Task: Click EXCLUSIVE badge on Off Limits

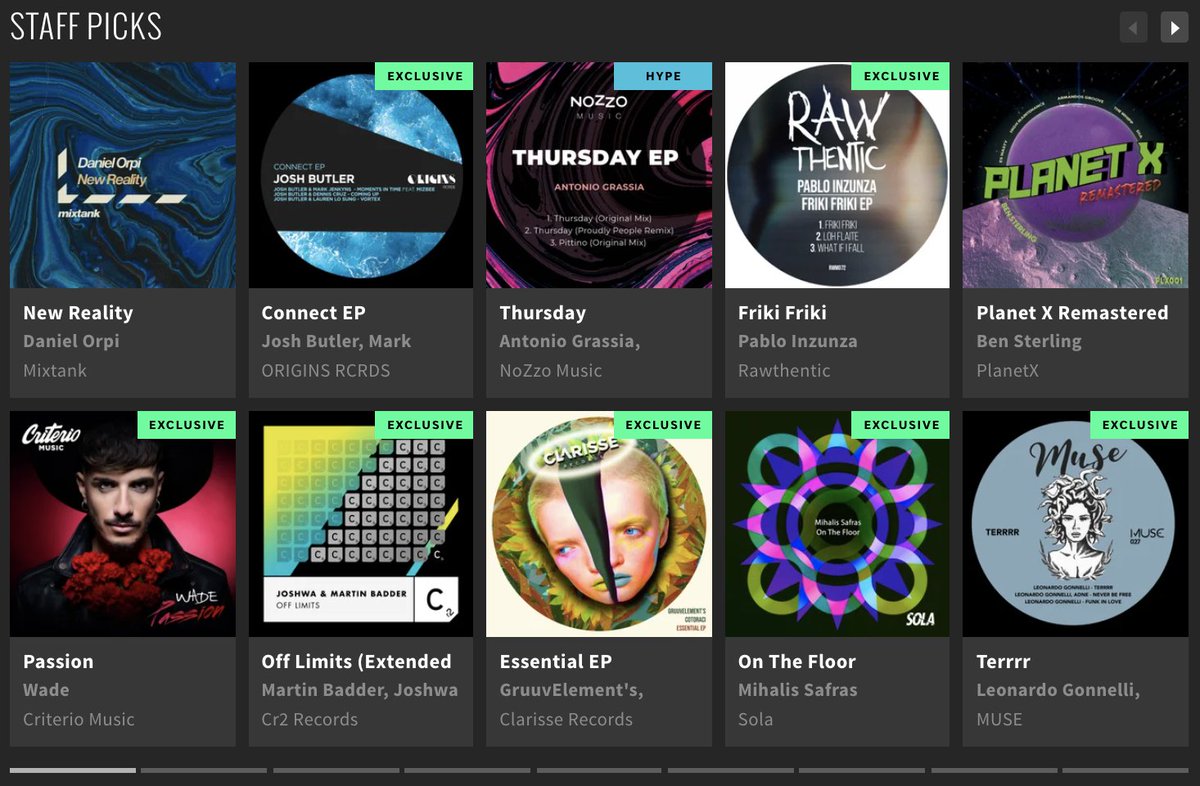Action: (x=424, y=425)
